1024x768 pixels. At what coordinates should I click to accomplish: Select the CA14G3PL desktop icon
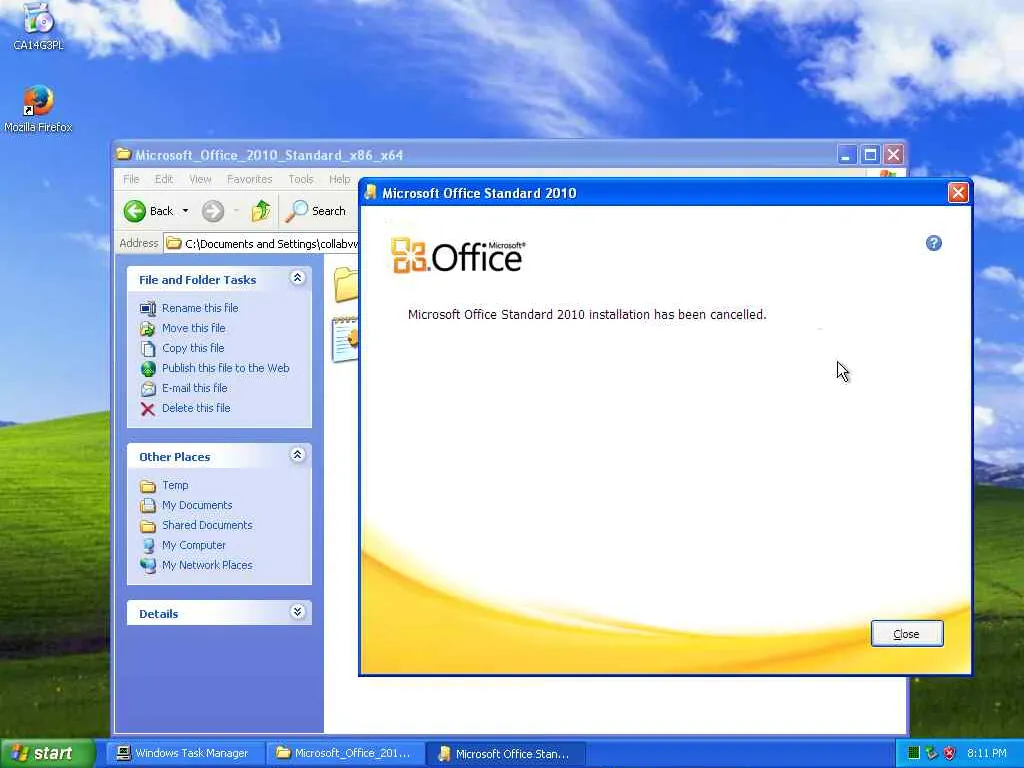tap(38, 26)
